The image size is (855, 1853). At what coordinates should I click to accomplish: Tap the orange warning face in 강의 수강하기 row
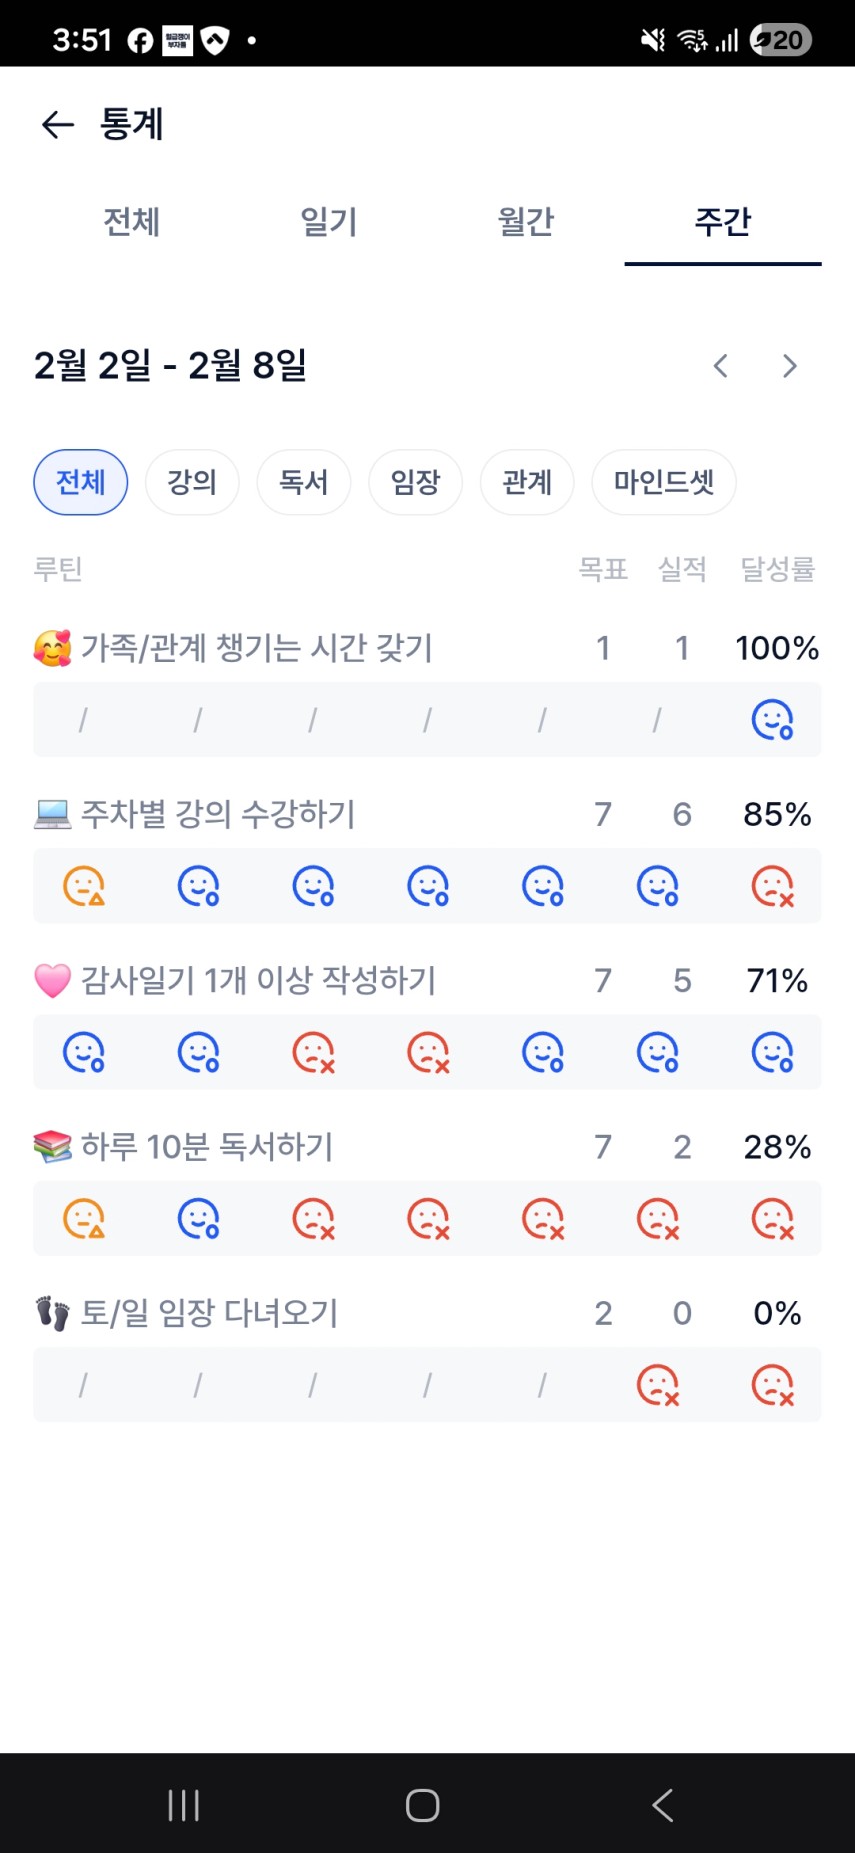pyautogui.click(x=84, y=886)
